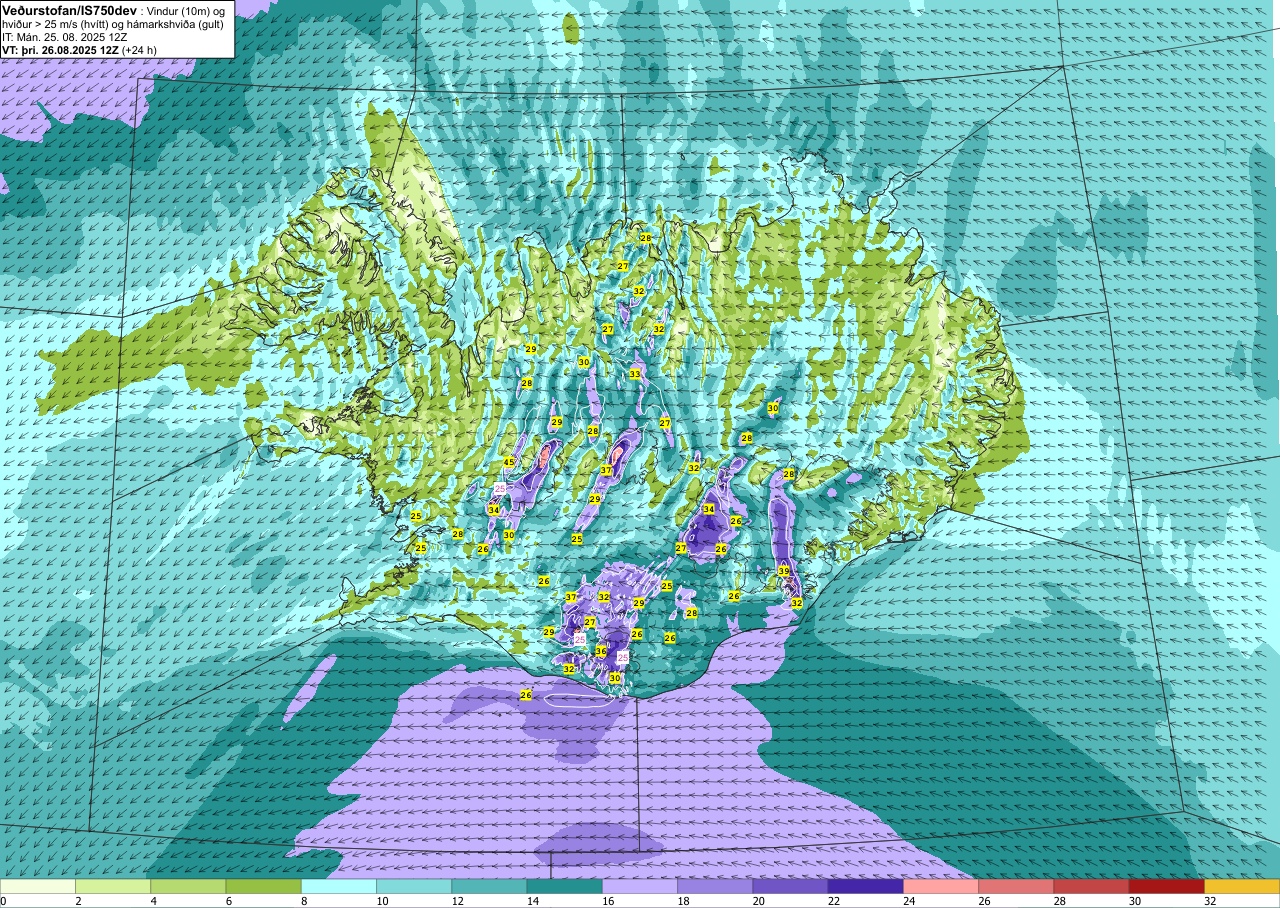Click the 0–2 m/s pale yellow legend swatch
Screen dimensions: 1280x908
[37, 886]
